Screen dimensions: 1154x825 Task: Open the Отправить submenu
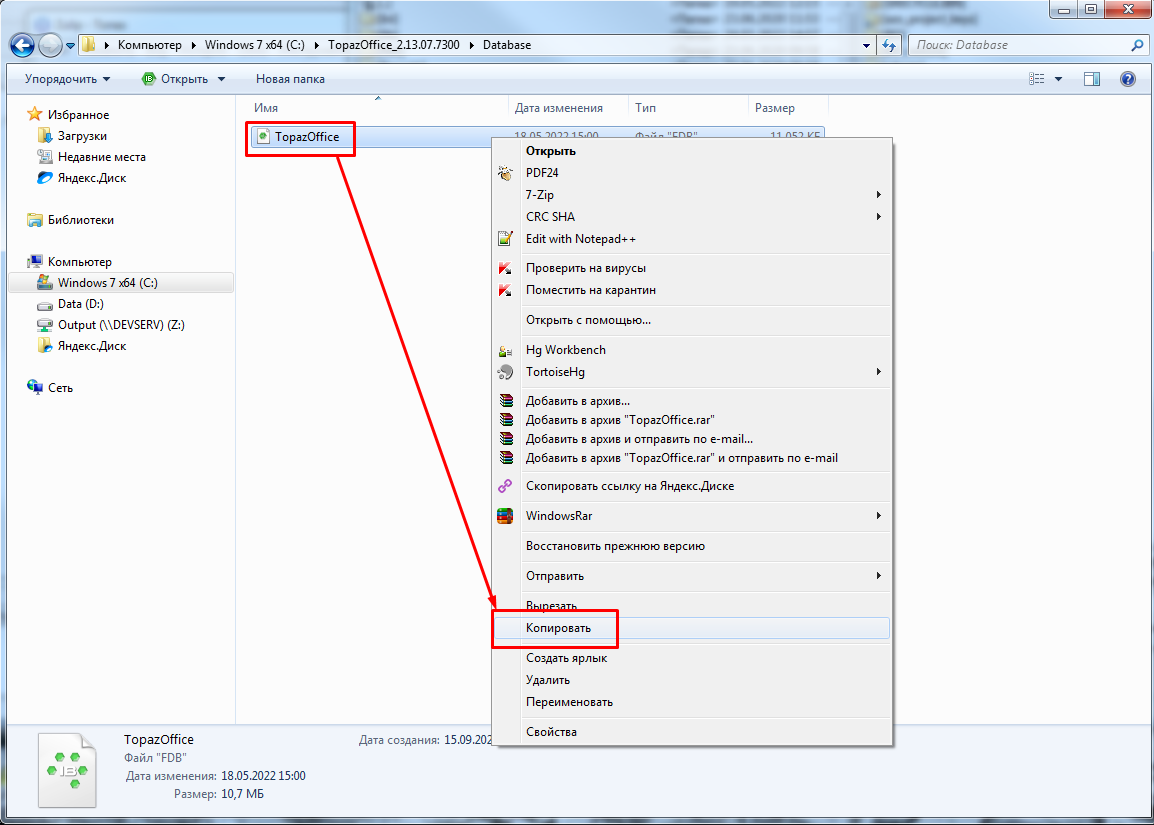click(692, 576)
